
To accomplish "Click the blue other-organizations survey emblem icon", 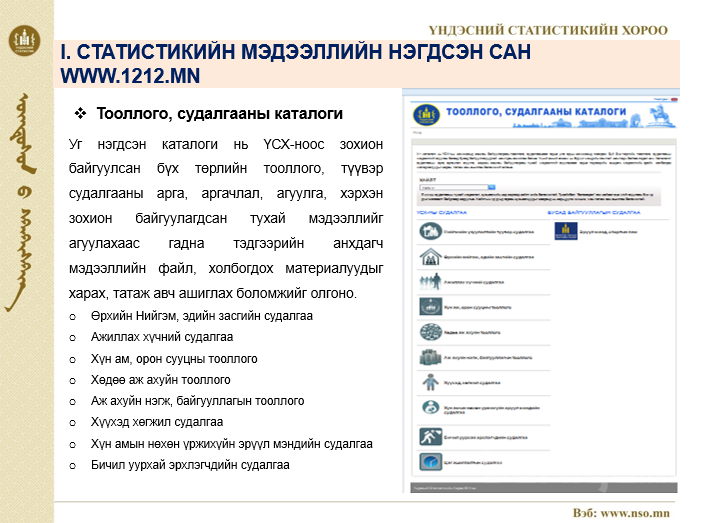I will pyautogui.click(x=564, y=232).
